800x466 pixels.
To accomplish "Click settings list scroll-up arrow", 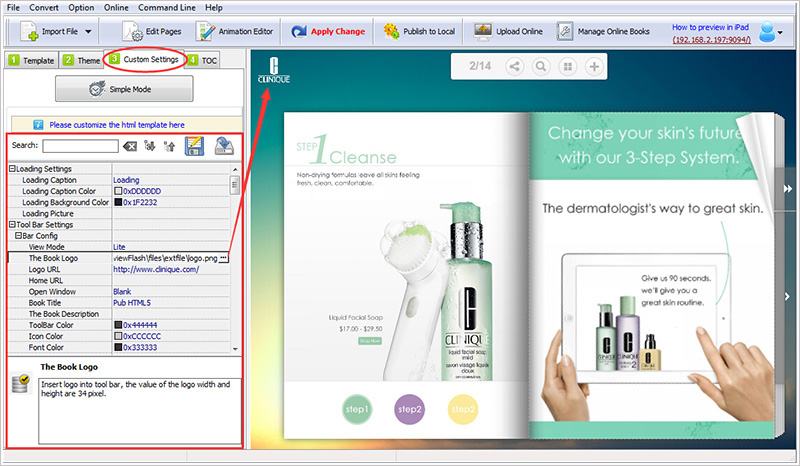I will click(x=235, y=169).
